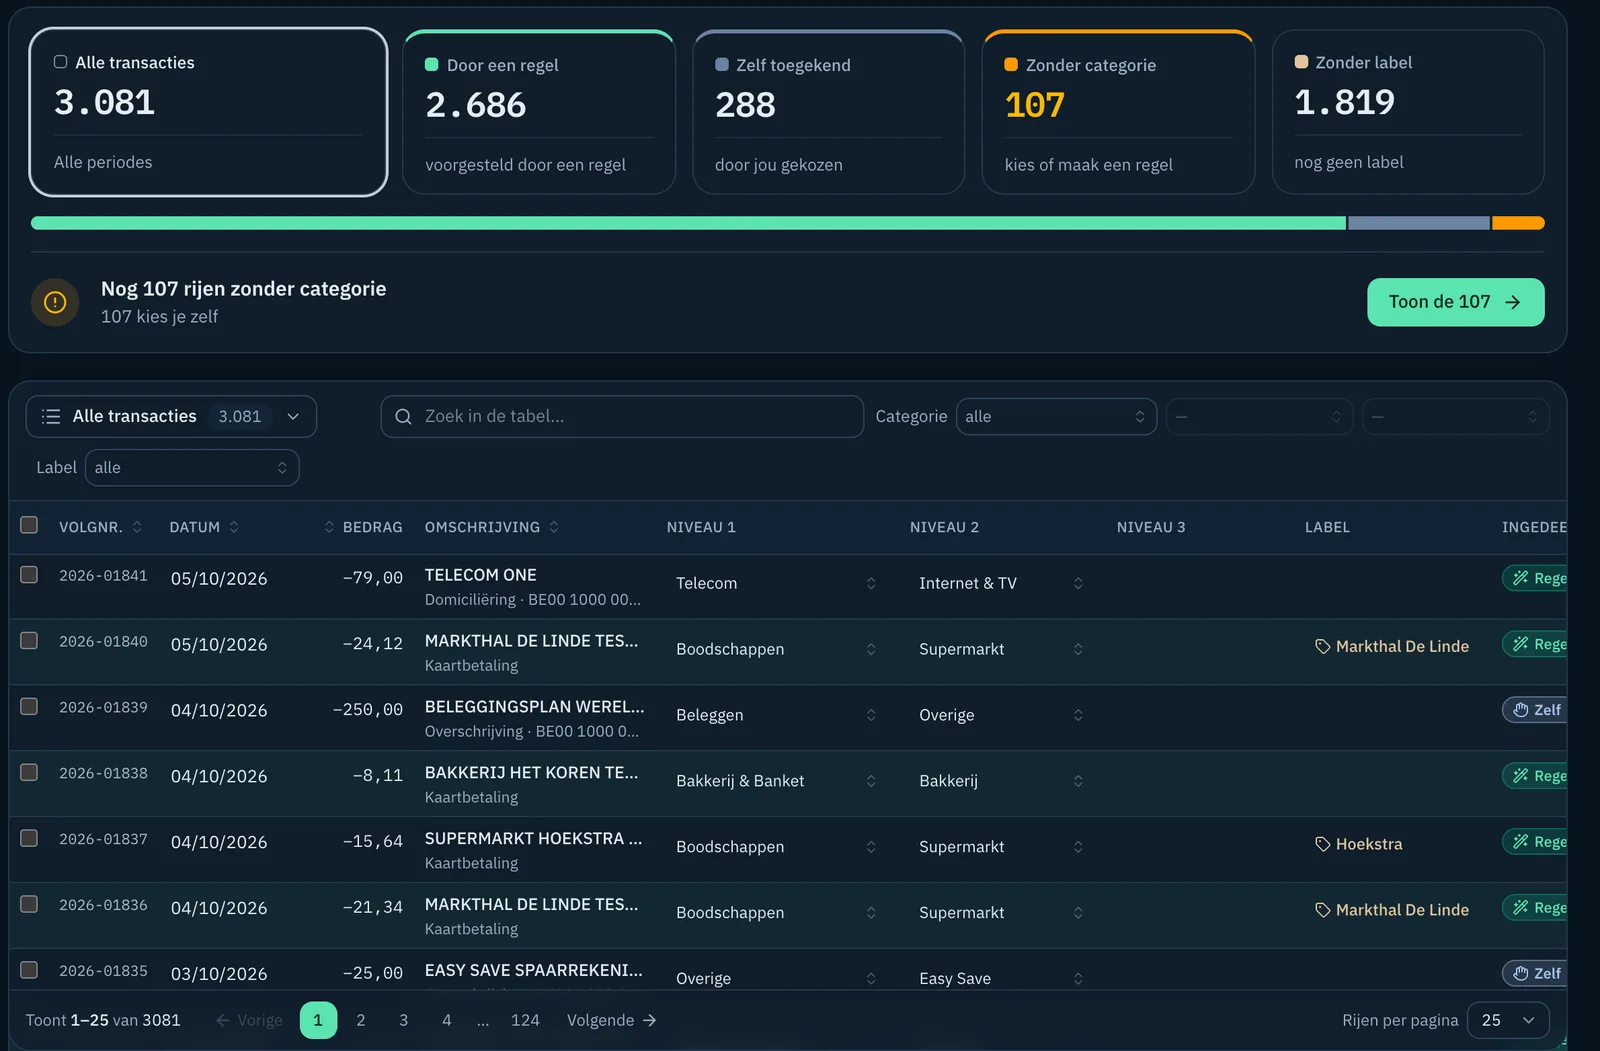Click the yellow warning icon beside missing categories
The width and height of the screenshot is (1600, 1051).
pyautogui.click(x=55, y=302)
